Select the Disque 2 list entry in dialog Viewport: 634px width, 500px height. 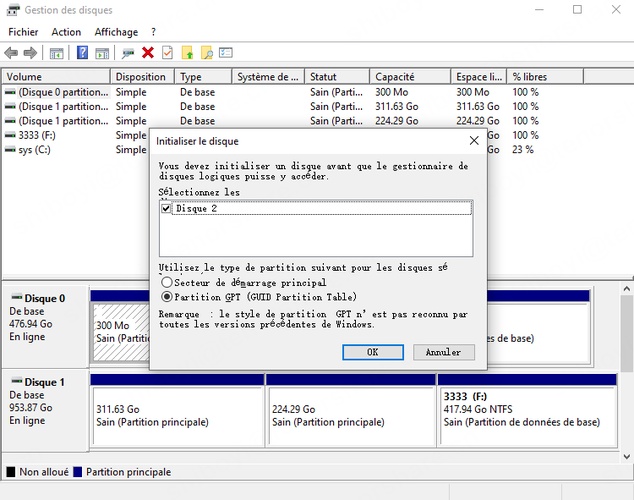321,208
